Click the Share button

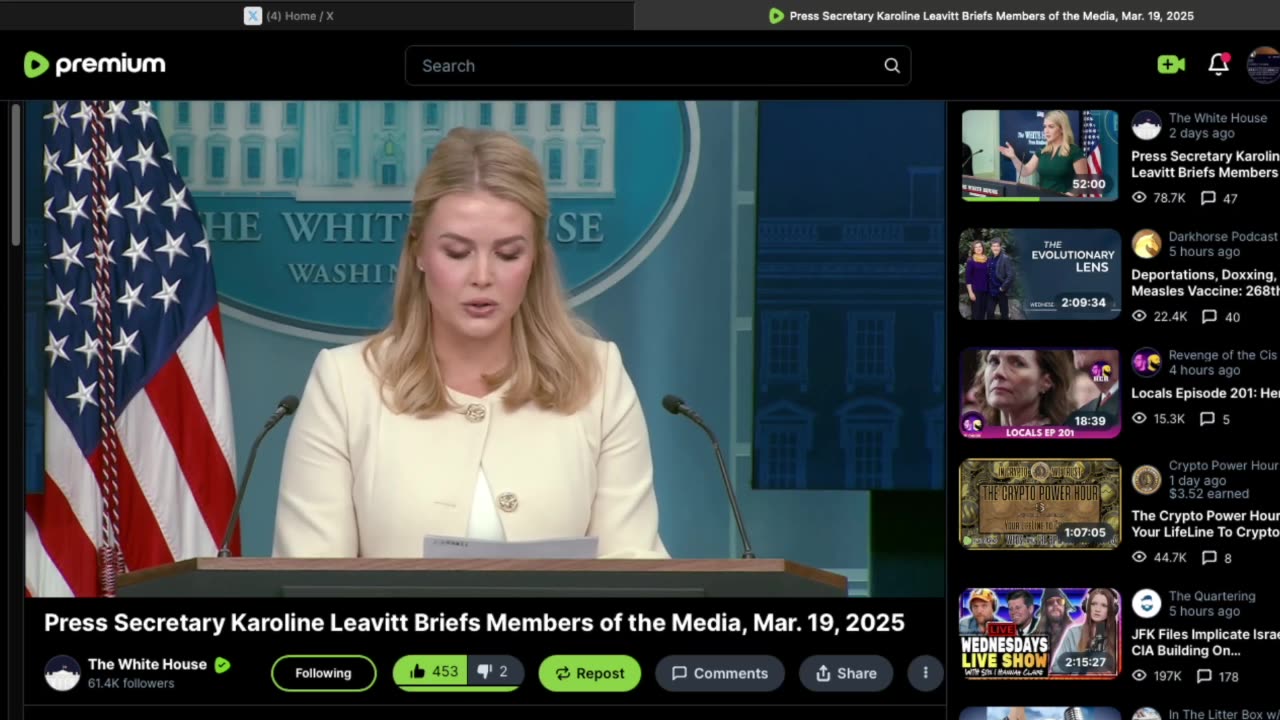pos(846,673)
